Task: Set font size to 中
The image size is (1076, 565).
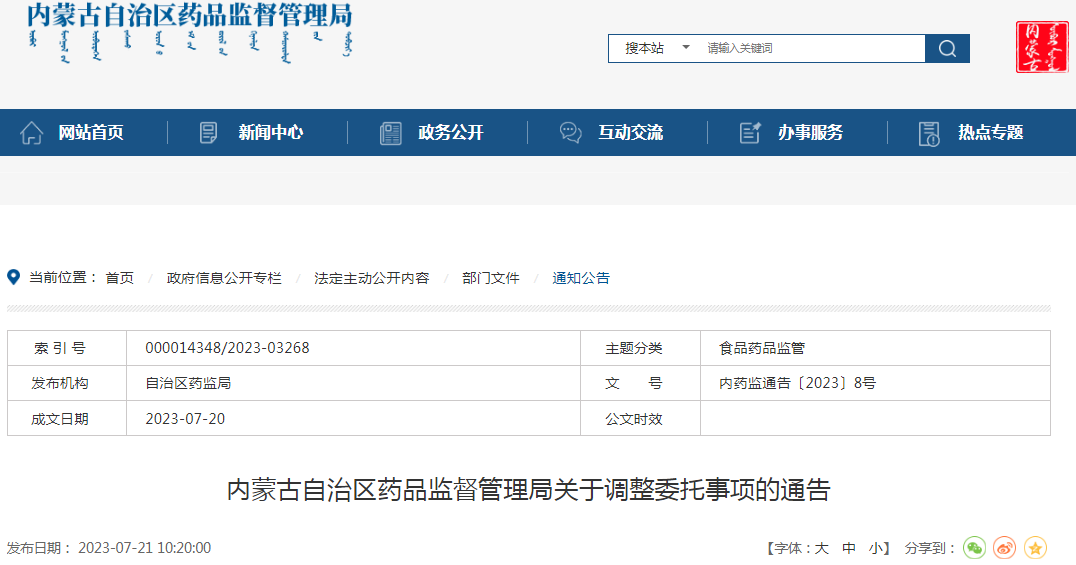Action: tap(849, 548)
